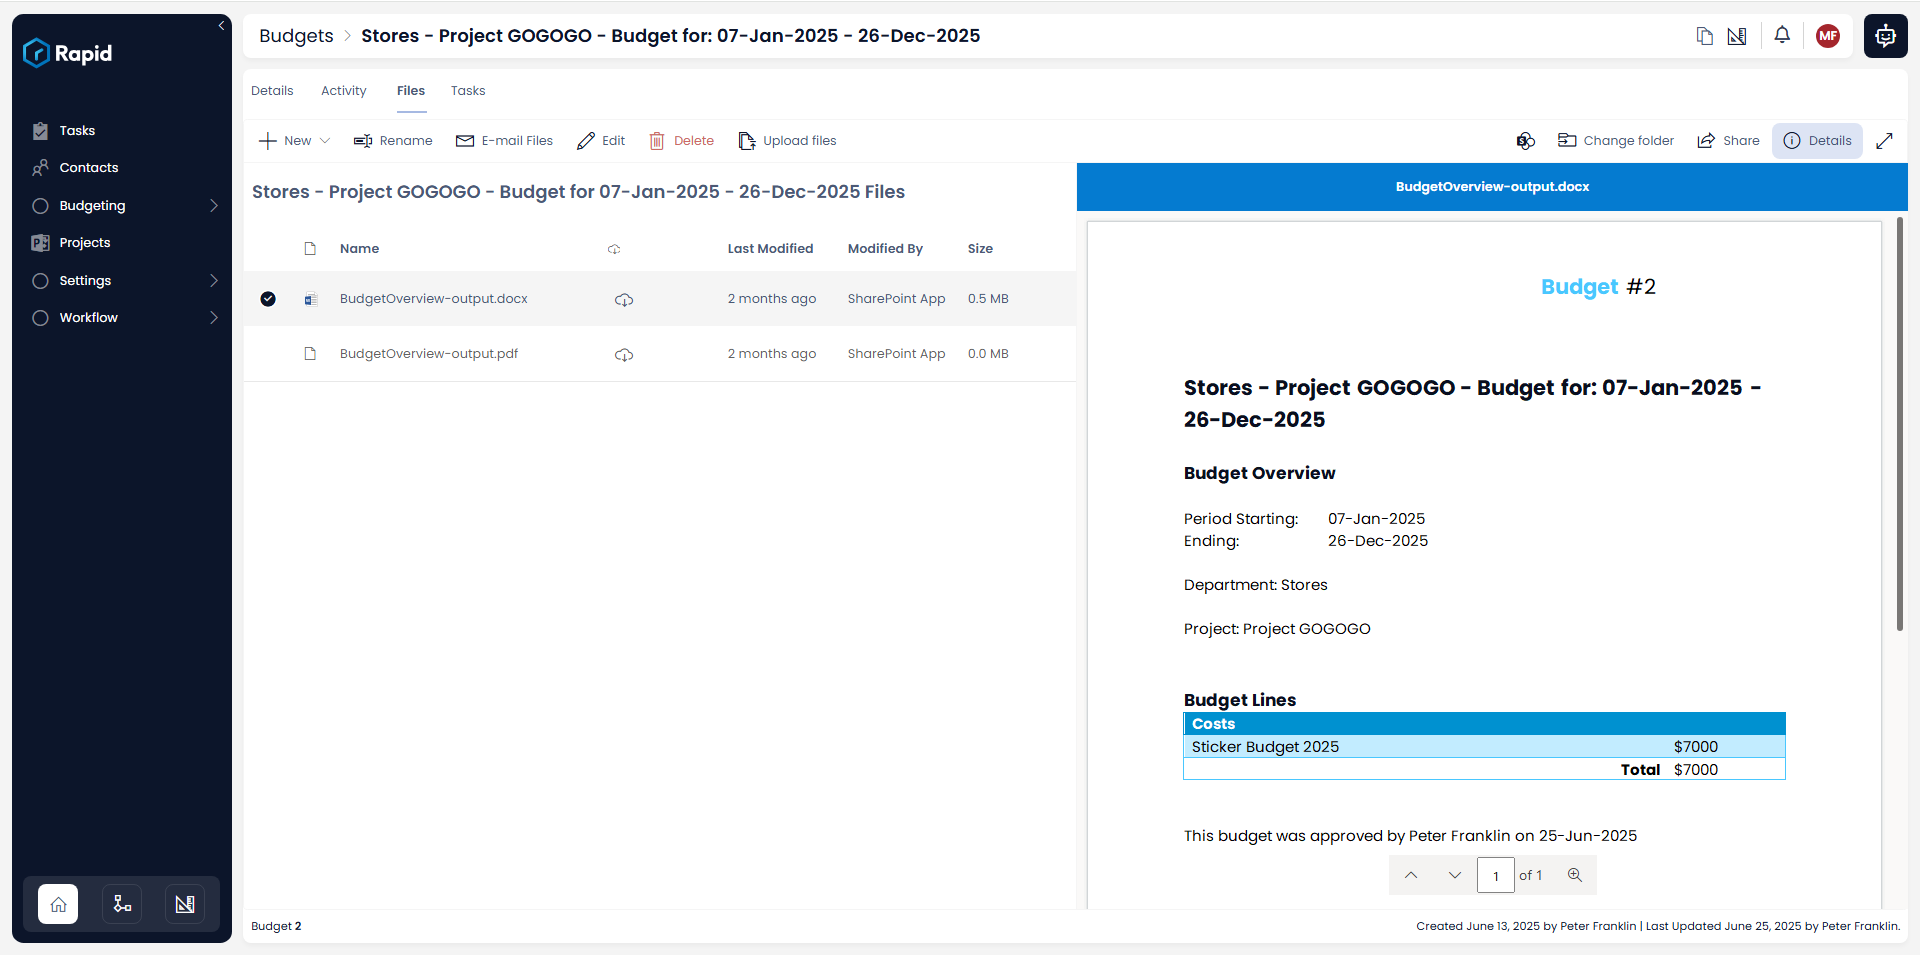The width and height of the screenshot is (1920, 955).
Task: Sort by Modified By column
Action: tap(885, 249)
